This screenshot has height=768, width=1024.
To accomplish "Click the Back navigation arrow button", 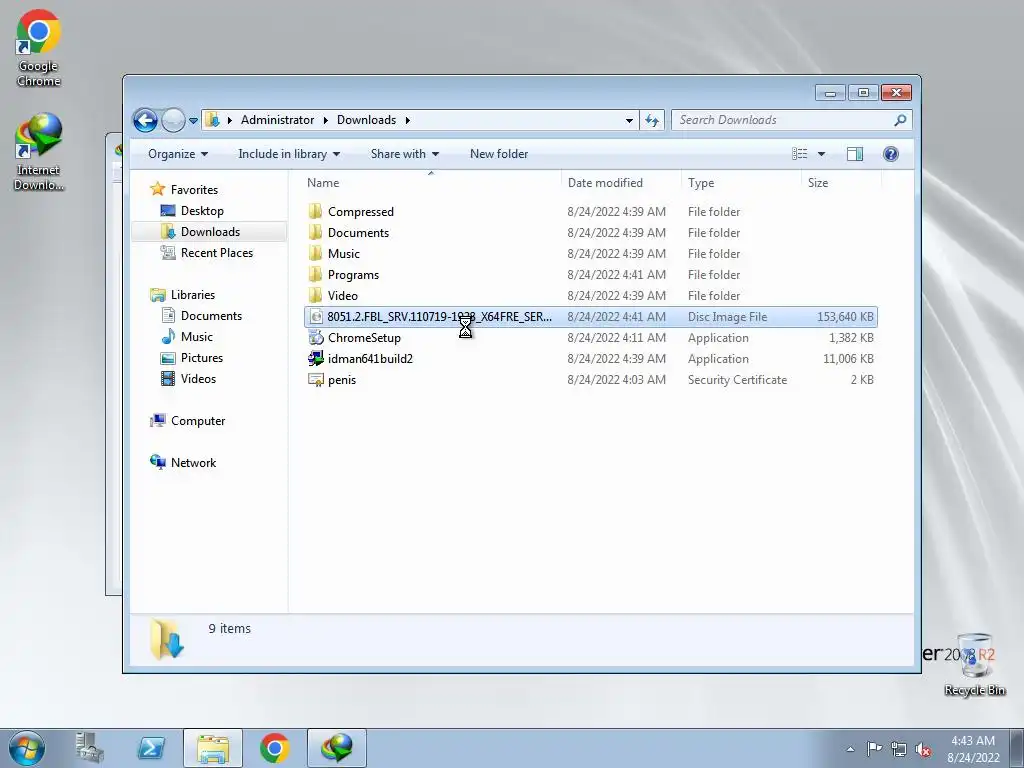I will click(x=145, y=120).
